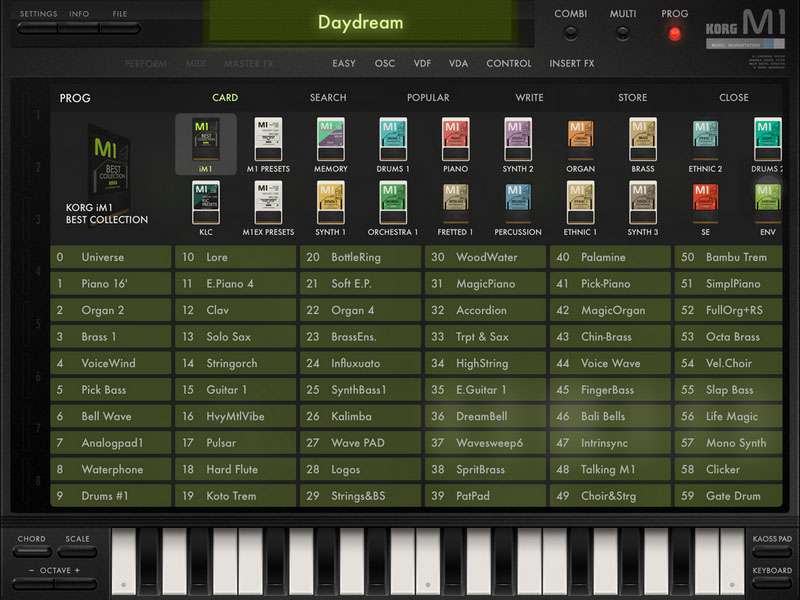Select the PERCUSSION card icon
This screenshot has height=600, width=800.
518,203
